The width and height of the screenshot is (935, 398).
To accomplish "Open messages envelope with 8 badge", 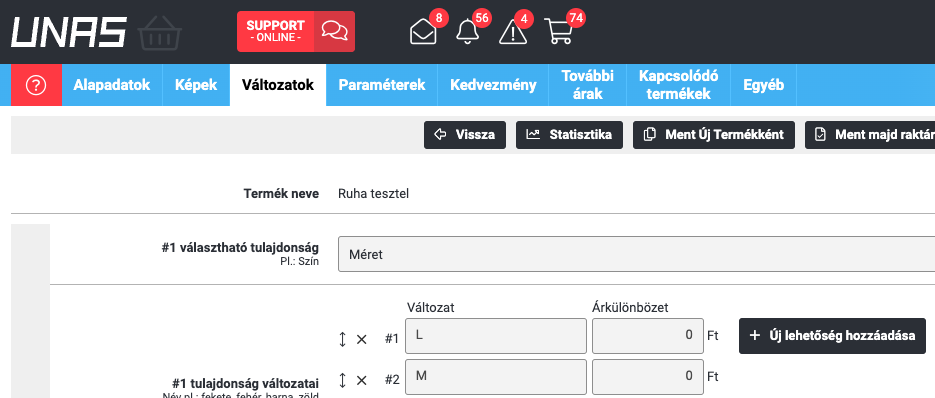I will point(423,32).
